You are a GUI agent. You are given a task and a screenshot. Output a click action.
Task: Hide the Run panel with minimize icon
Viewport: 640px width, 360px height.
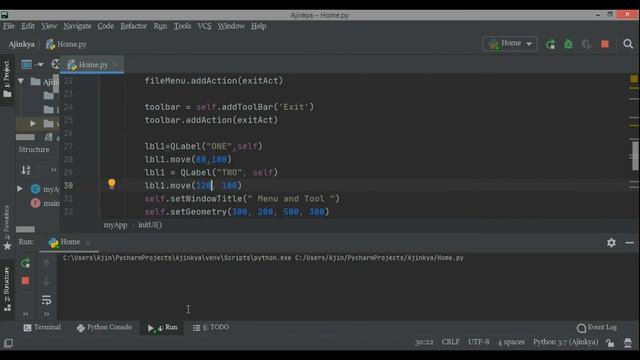629,243
